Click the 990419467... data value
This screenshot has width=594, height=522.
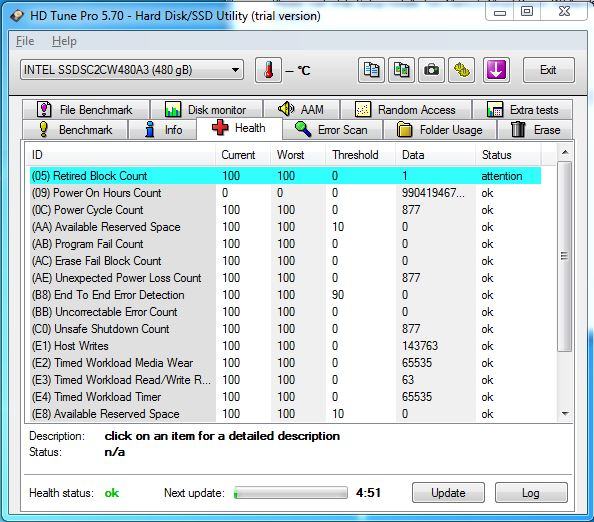pyautogui.click(x=433, y=193)
